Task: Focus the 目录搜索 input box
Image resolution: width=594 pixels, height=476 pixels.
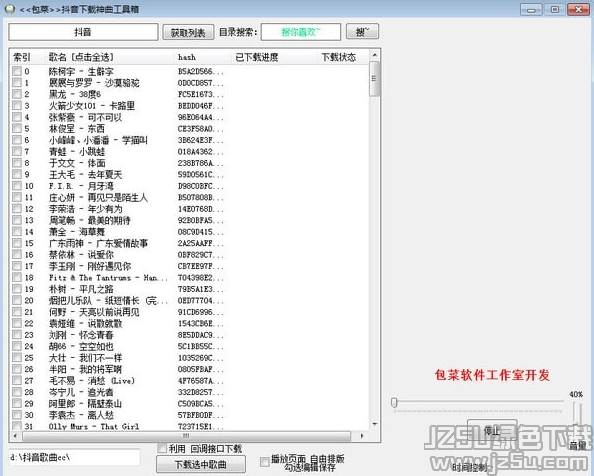Action: point(301,32)
